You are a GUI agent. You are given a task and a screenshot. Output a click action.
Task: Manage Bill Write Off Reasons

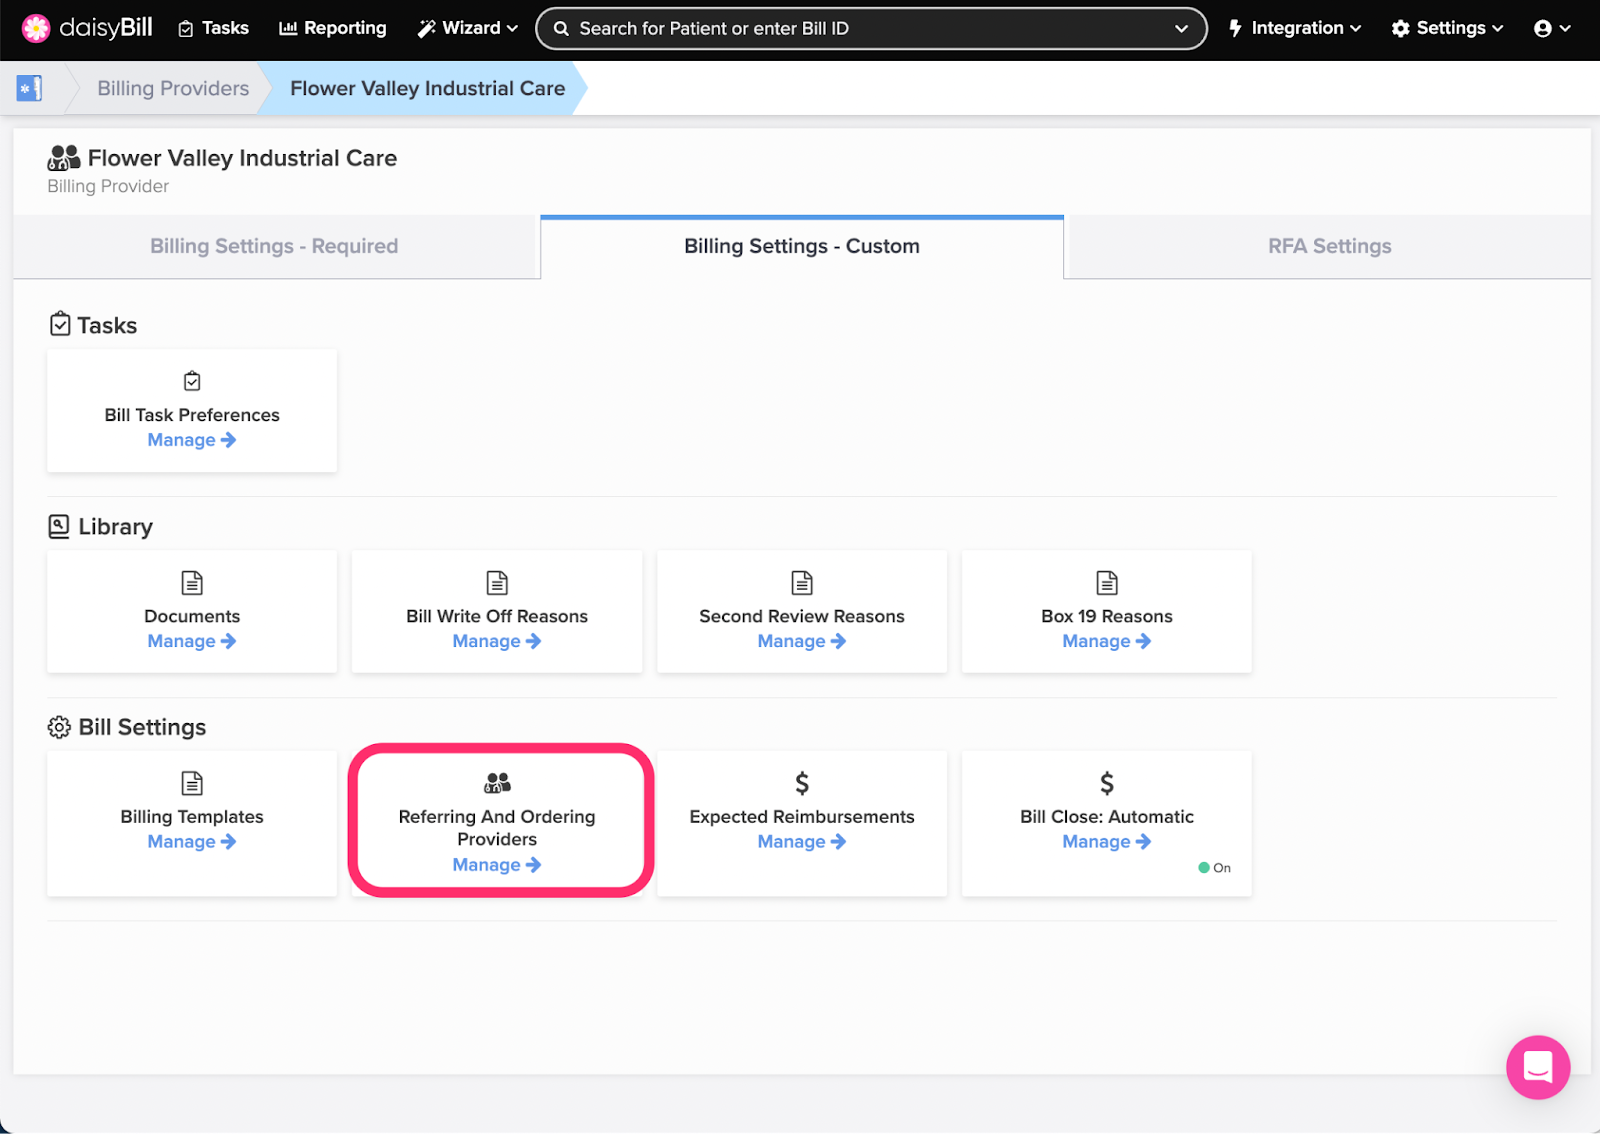click(497, 641)
